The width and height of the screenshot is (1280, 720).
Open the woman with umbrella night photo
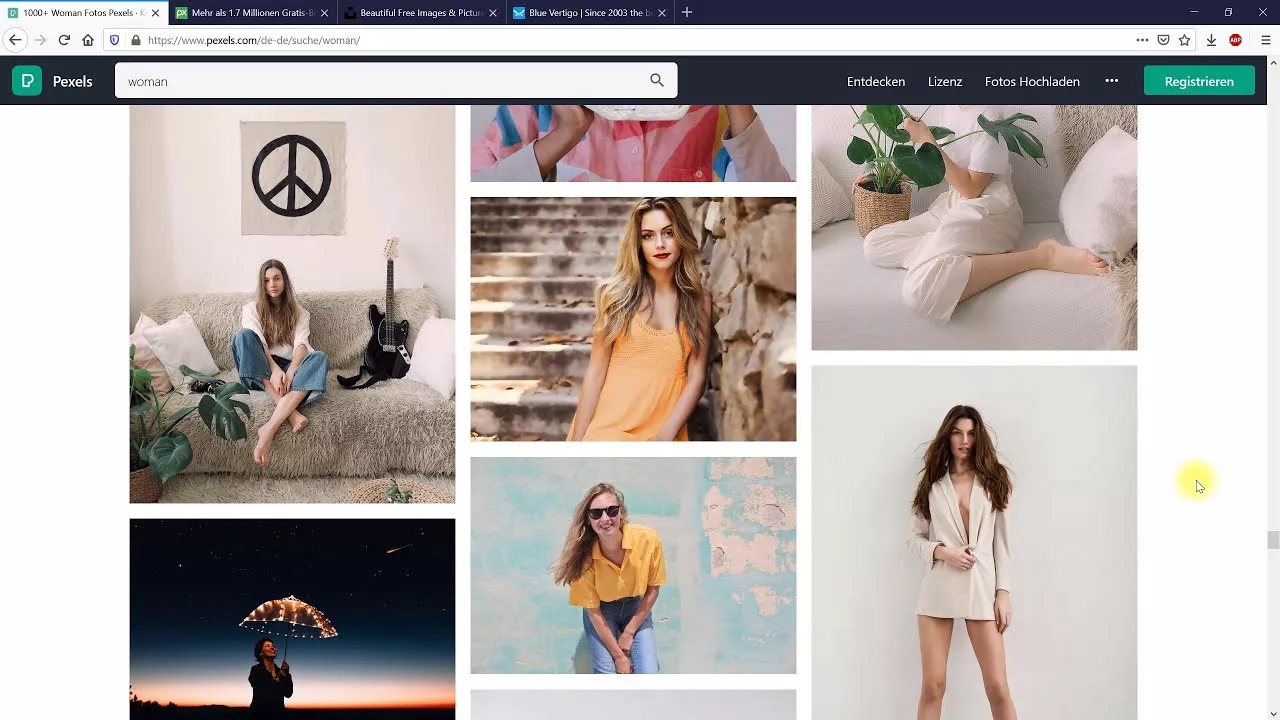(x=291, y=618)
